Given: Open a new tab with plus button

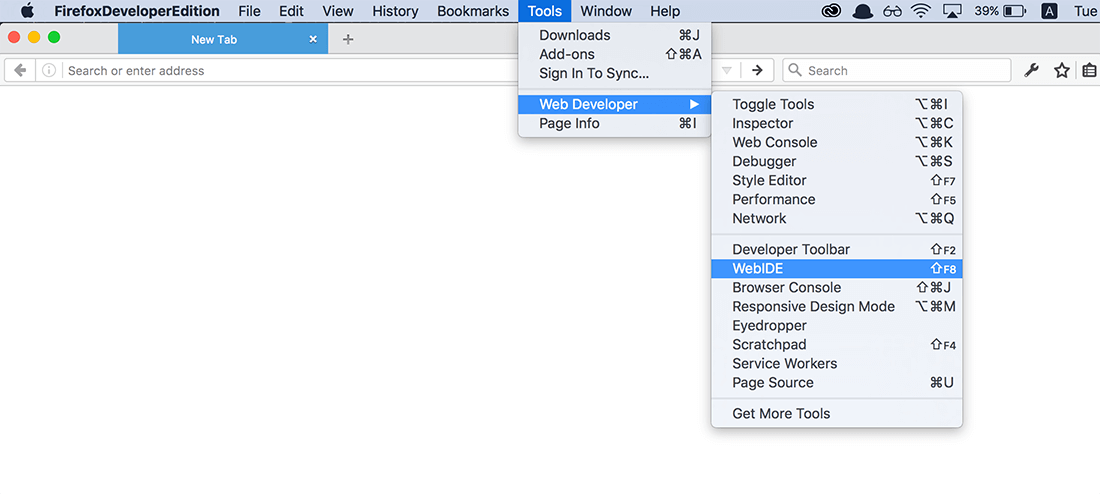Looking at the screenshot, I should click(x=347, y=39).
